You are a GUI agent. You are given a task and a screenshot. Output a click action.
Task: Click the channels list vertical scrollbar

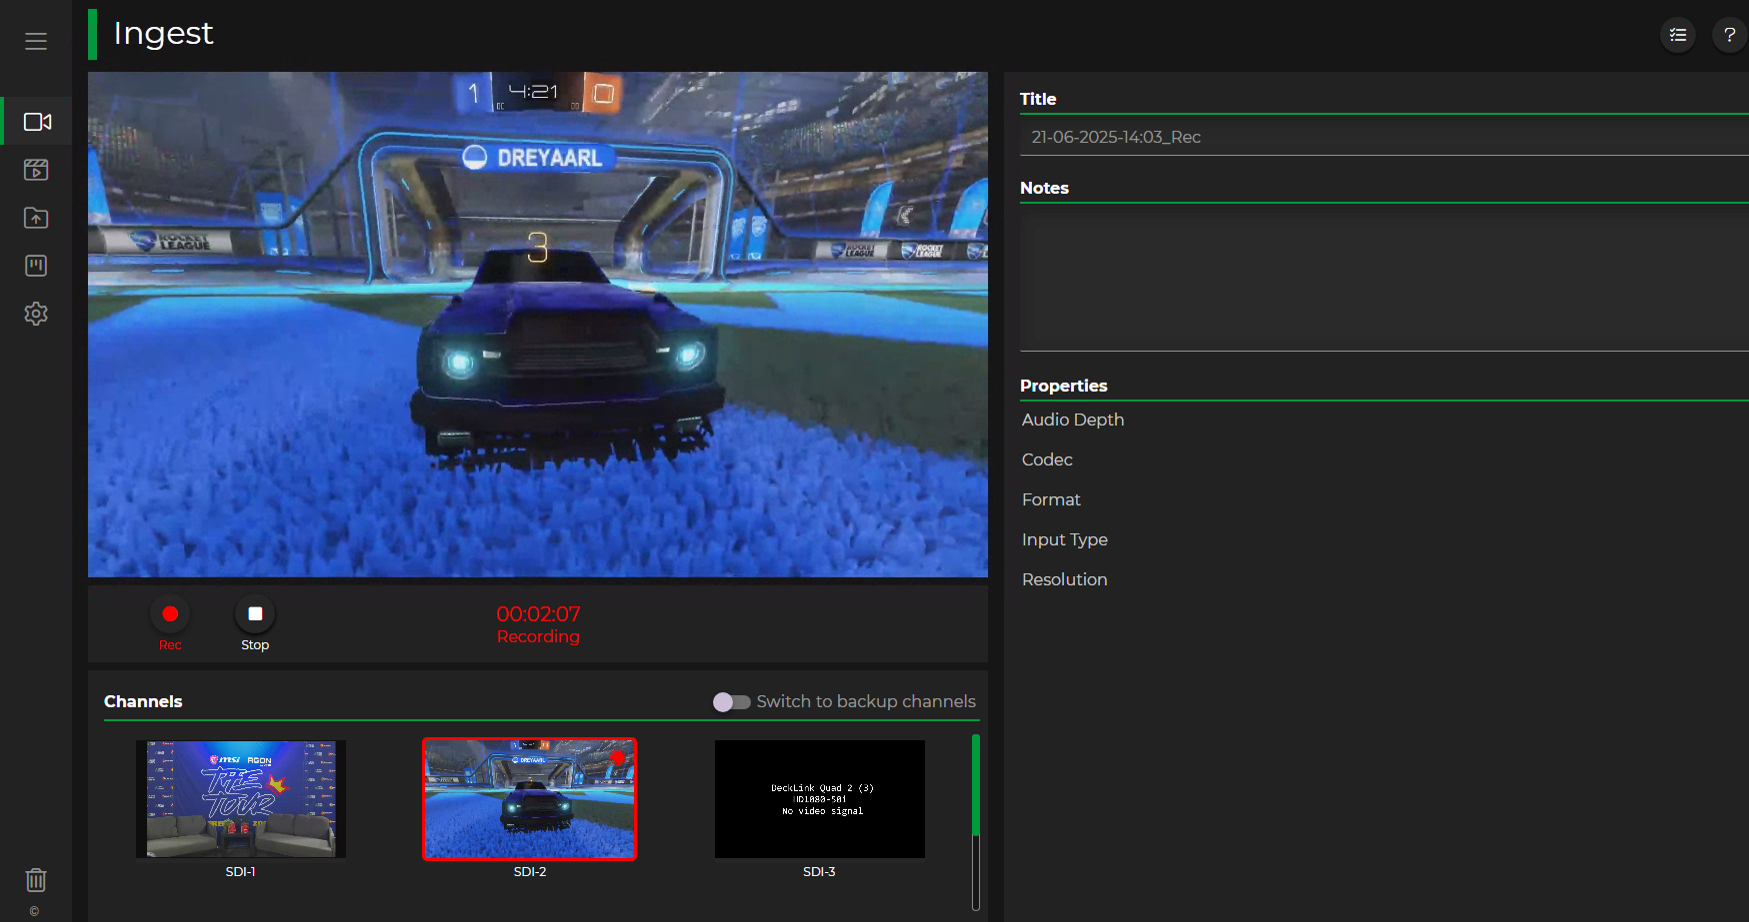976,822
